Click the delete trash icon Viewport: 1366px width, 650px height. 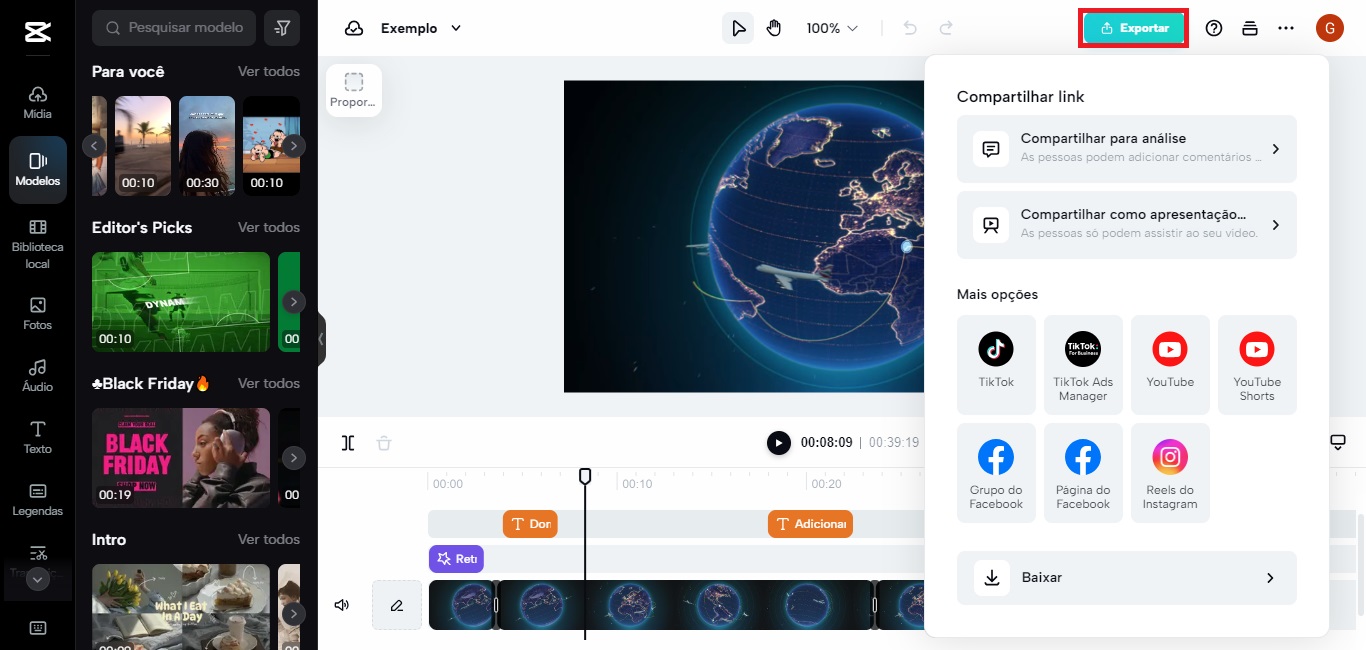tap(384, 443)
